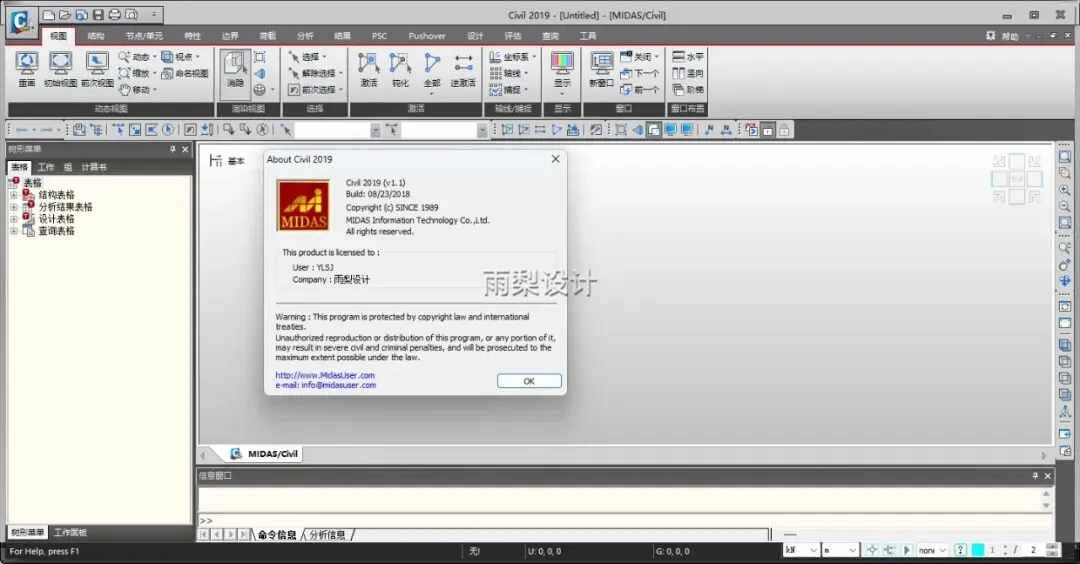Expand the 查询表格 tree node
The image size is (1080, 564).
click(13, 231)
